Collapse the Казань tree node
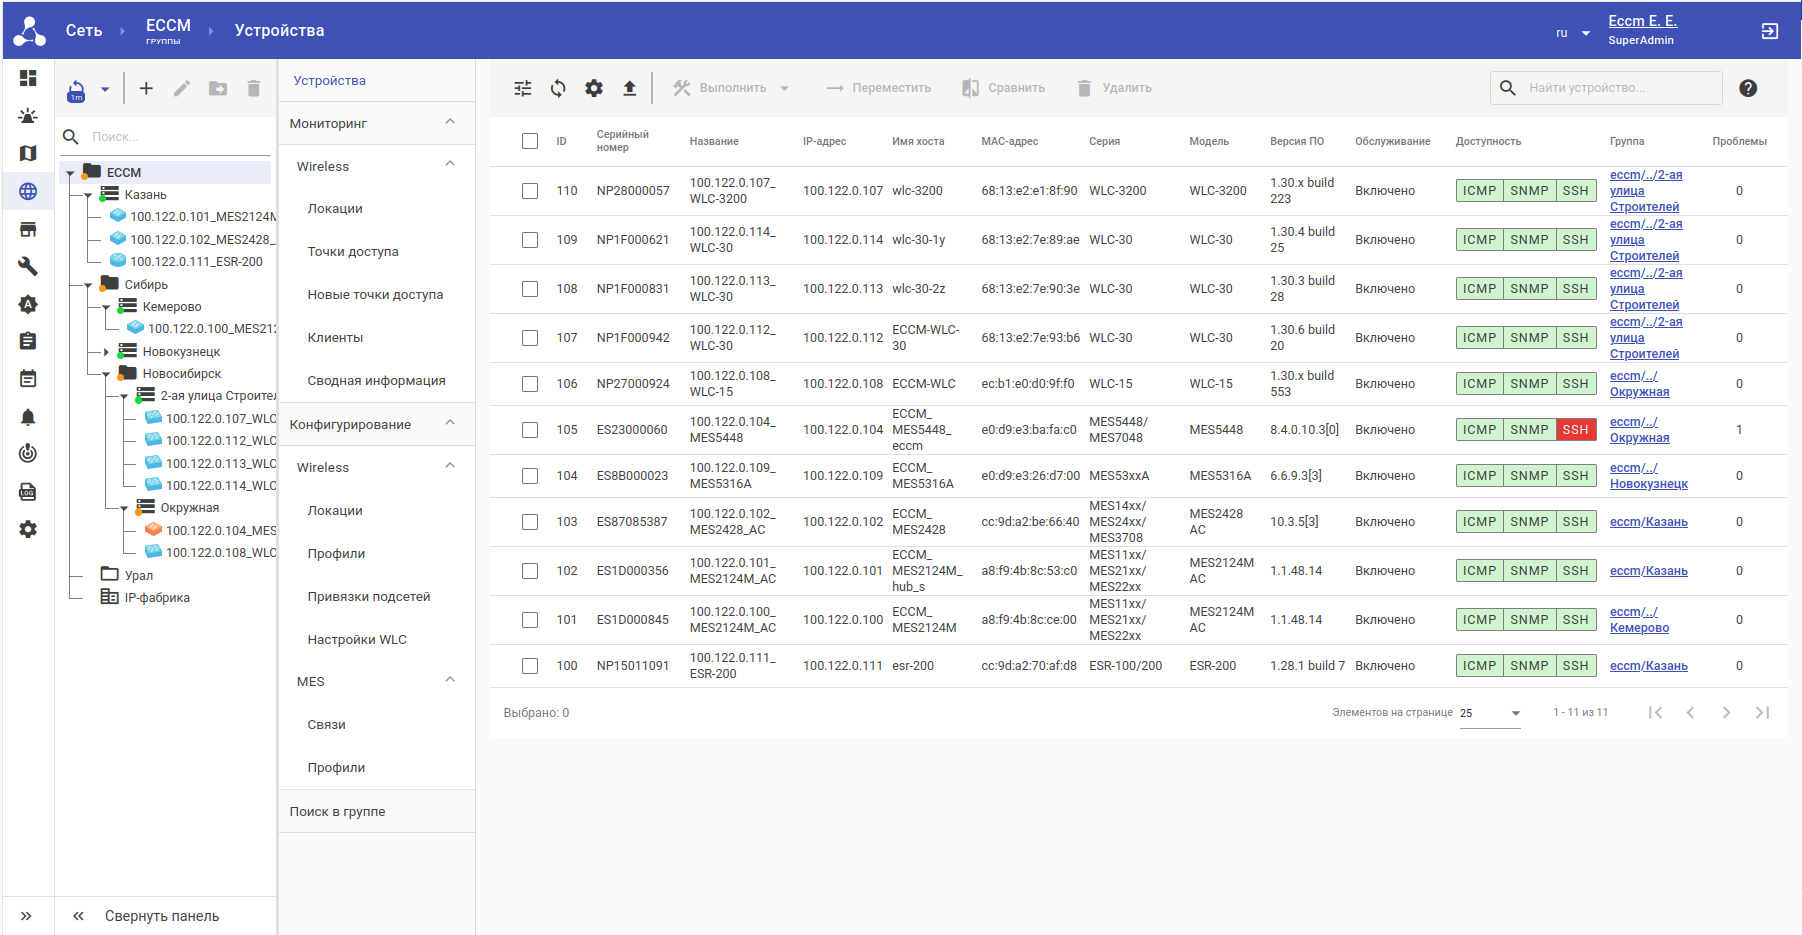The width and height of the screenshot is (1802, 935). pos(88,195)
